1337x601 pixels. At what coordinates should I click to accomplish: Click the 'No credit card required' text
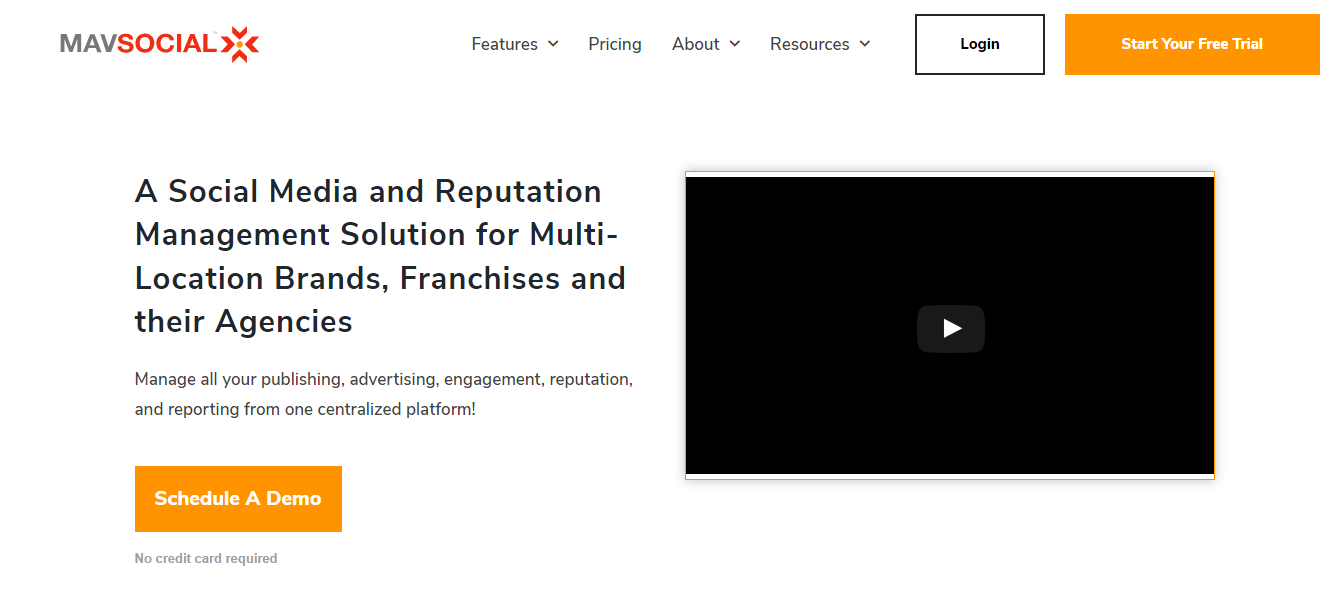[206, 559]
